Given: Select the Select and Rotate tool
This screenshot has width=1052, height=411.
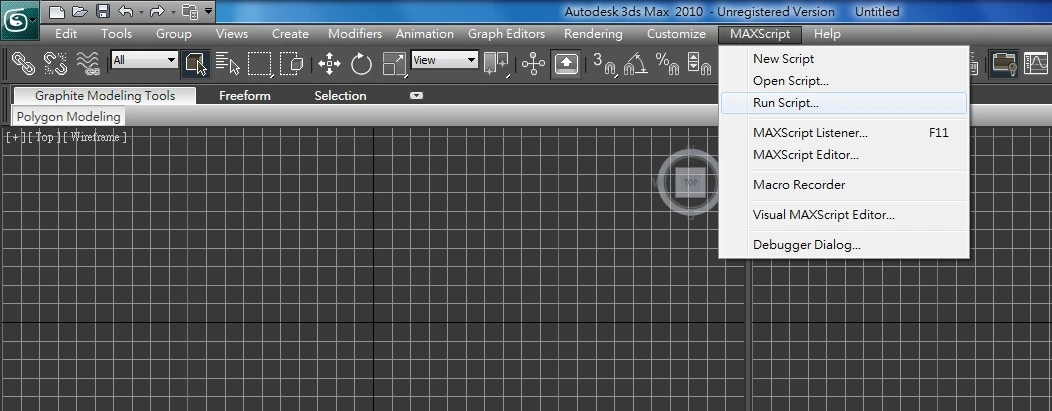Looking at the screenshot, I should click(362, 64).
